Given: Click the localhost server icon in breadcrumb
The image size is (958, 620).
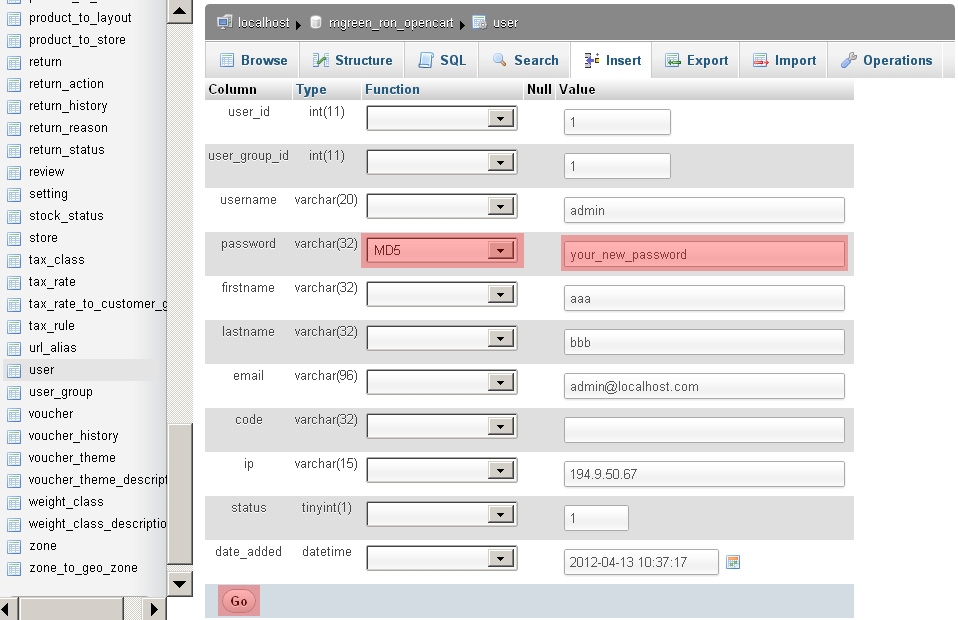Looking at the screenshot, I should tap(224, 21).
